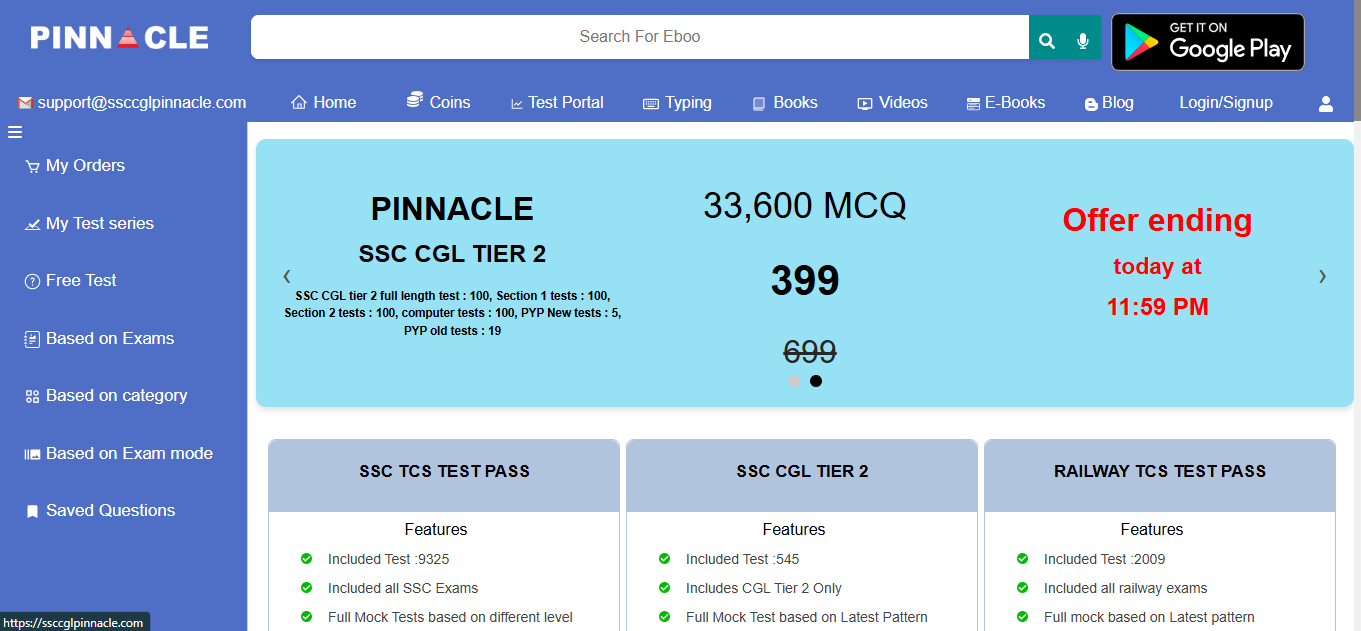Screen dimensions: 1361x631
Task: Open the Typing section
Action: pyautogui.click(x=677, y=102)
